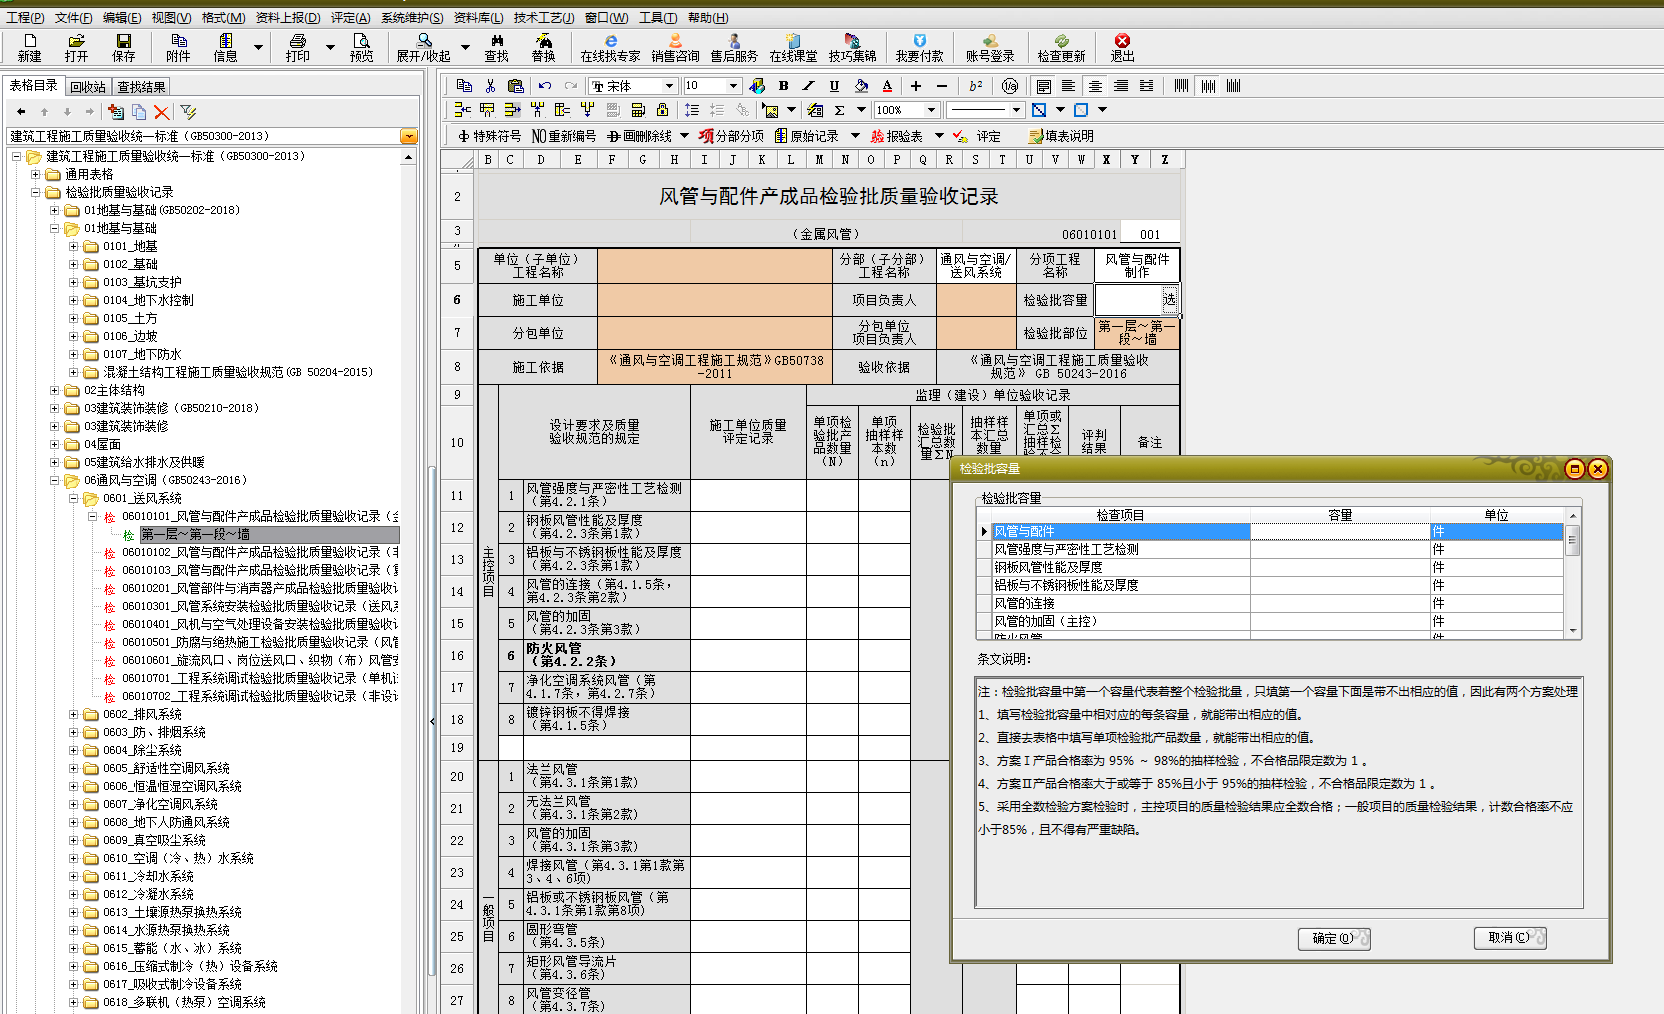This screenshot has height=1014, width=1664.
Task: Click the 销售咨询 icon
Action: 676,47
